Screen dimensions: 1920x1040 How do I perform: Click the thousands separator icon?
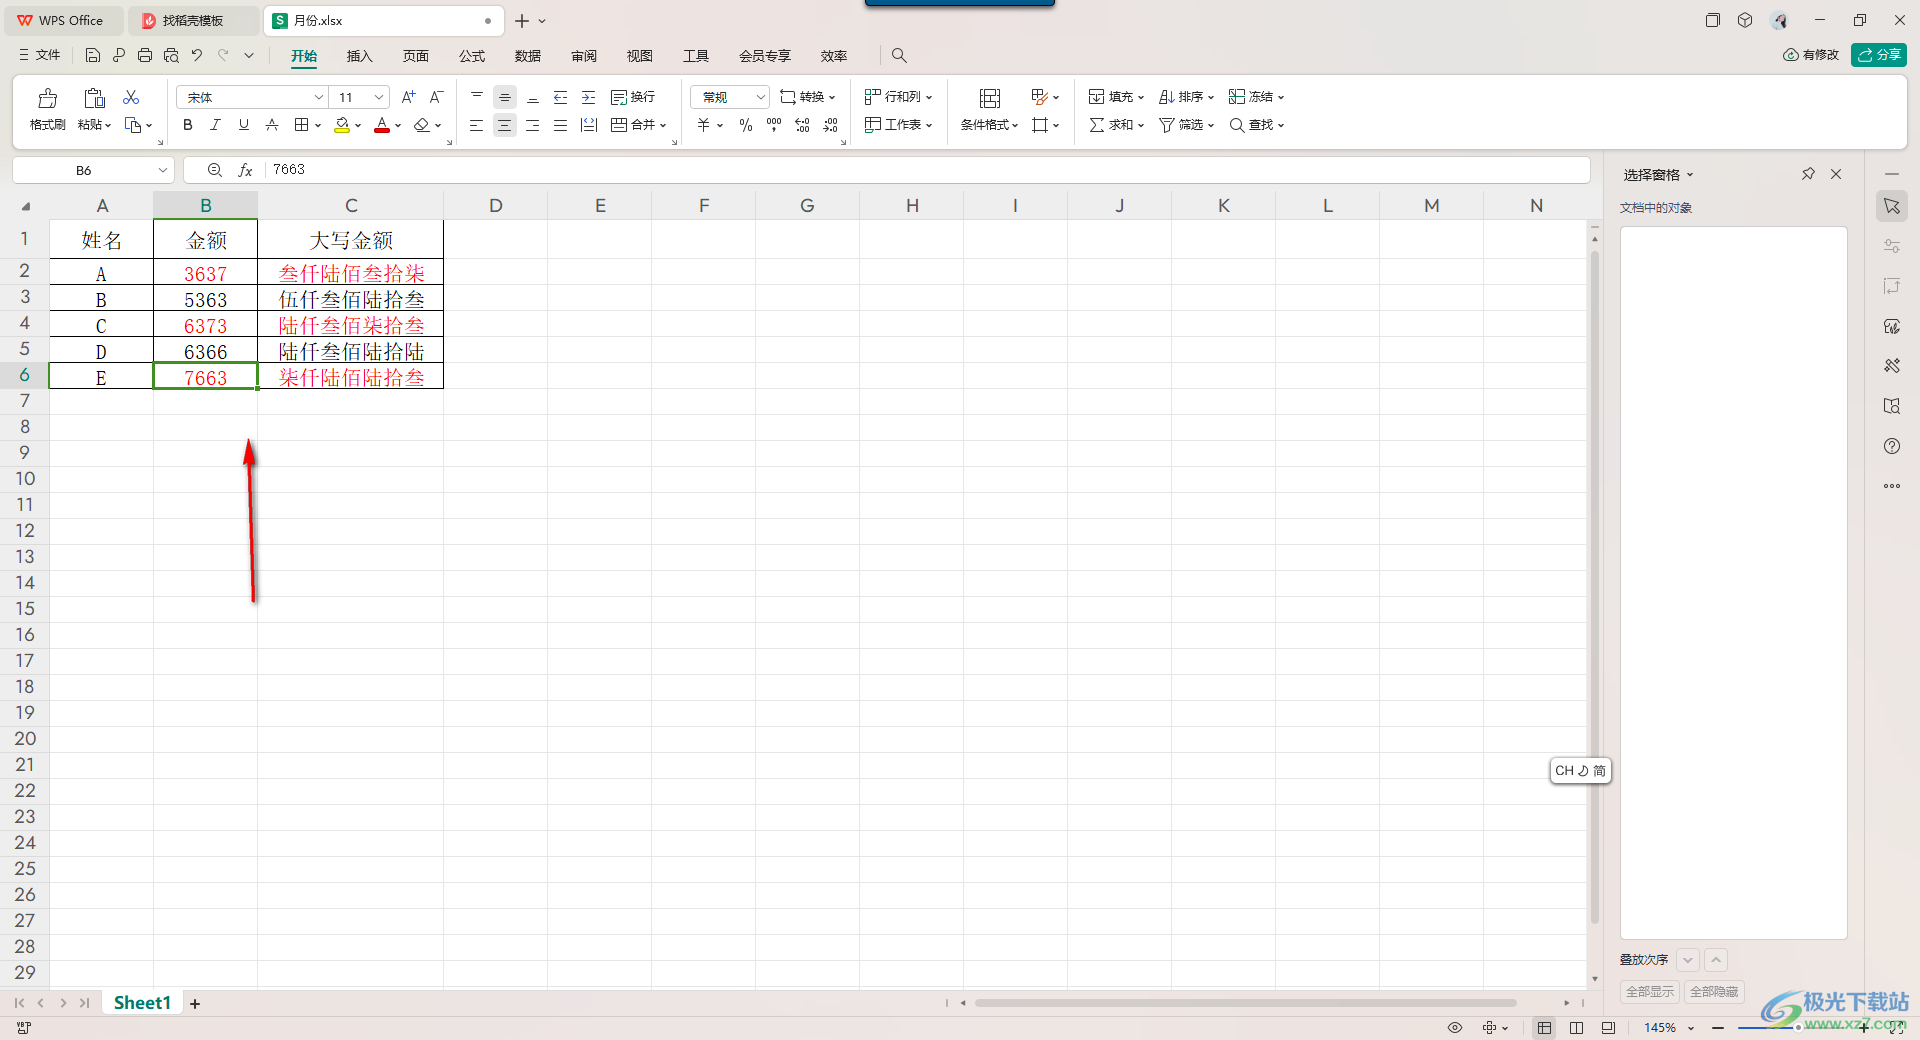[x=774, y=125]
